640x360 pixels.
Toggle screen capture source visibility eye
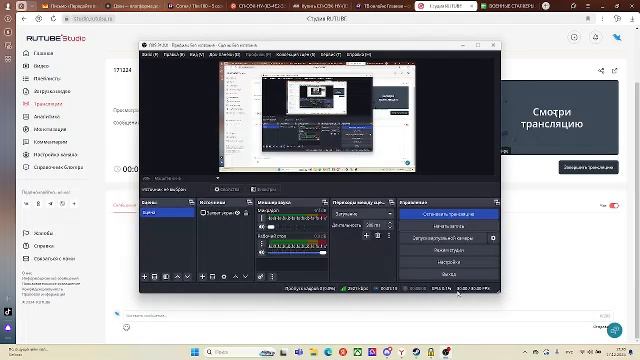[x=238, y=213]
